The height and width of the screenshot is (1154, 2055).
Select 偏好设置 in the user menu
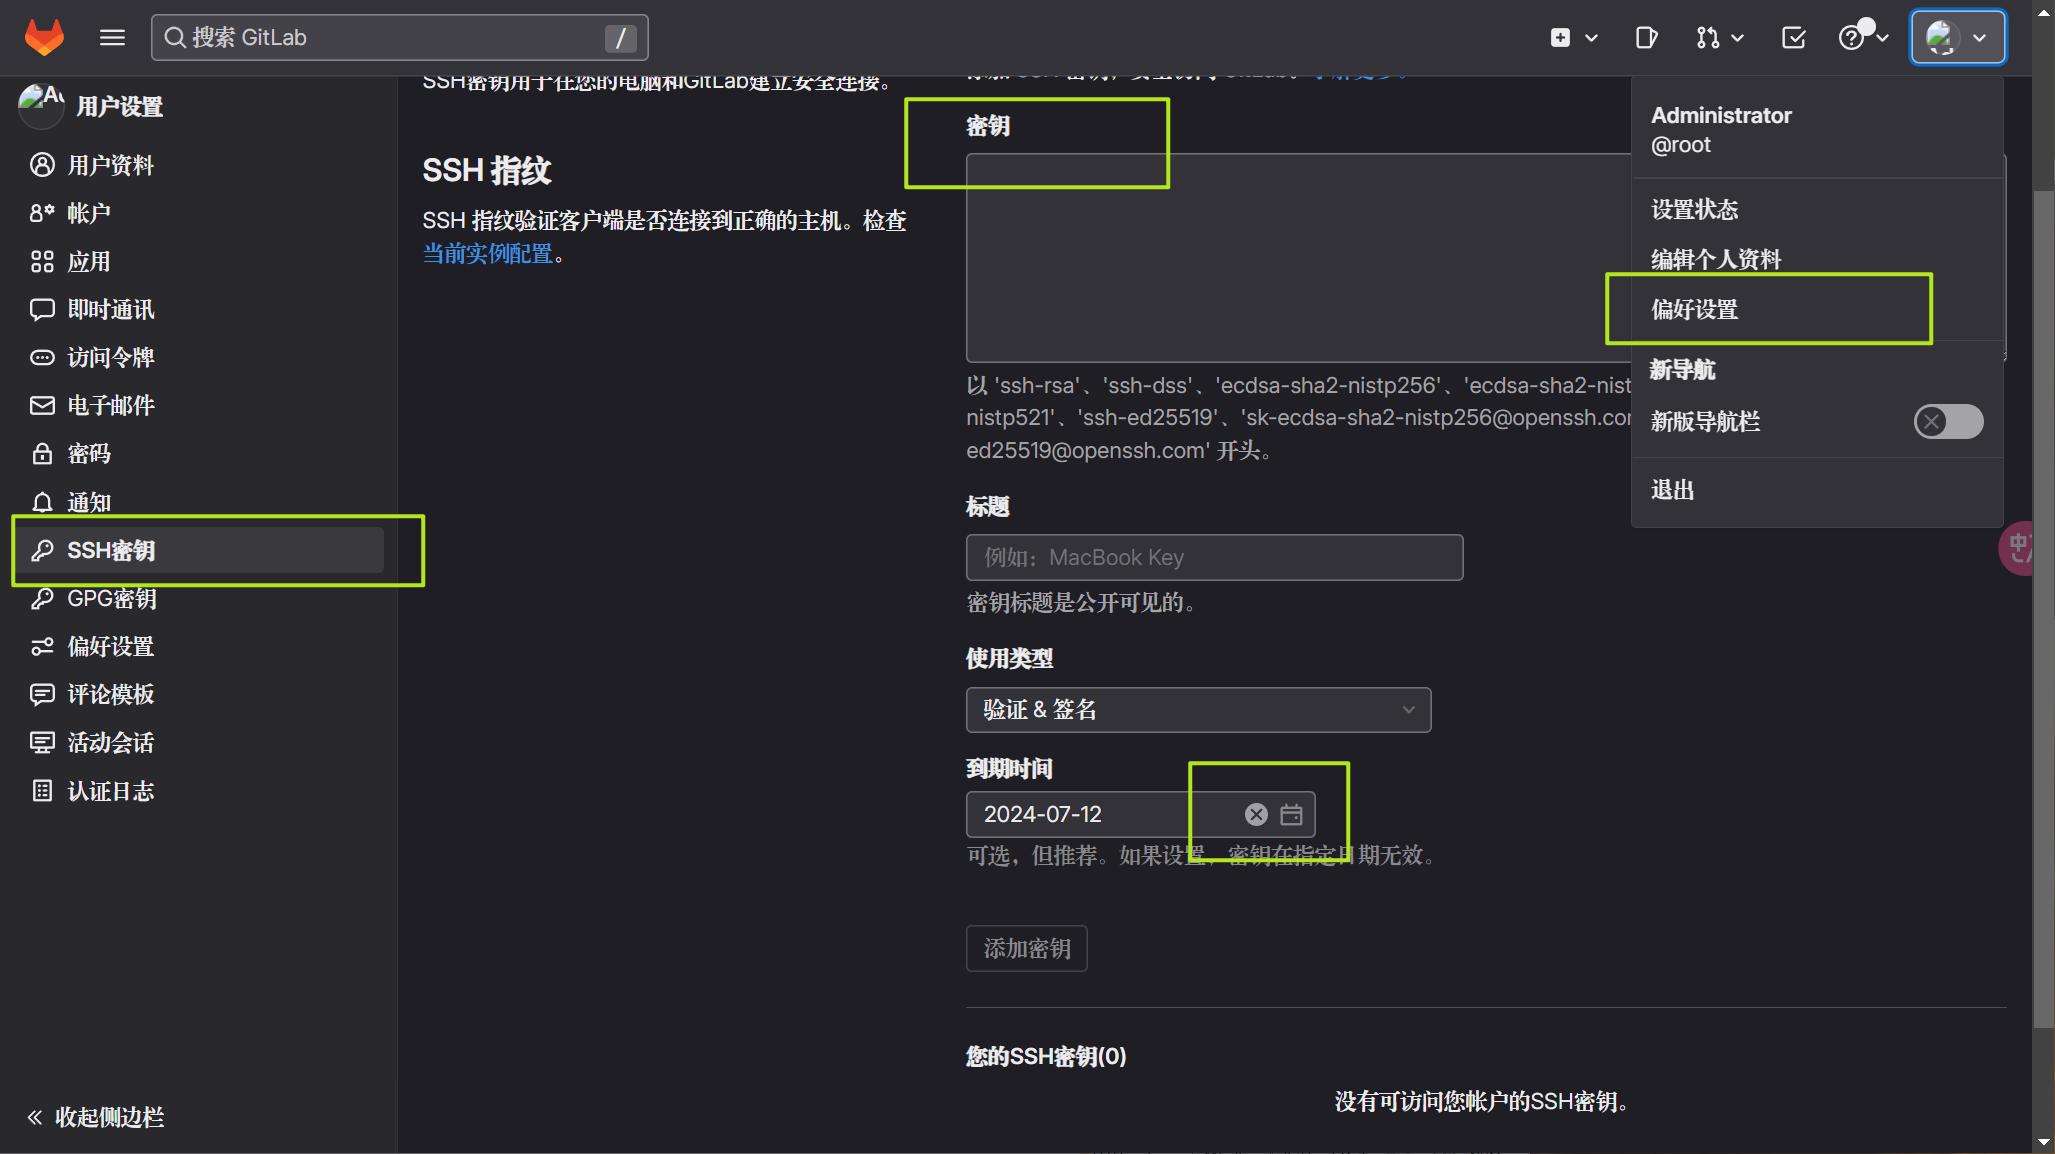(x=1694, y=309)
